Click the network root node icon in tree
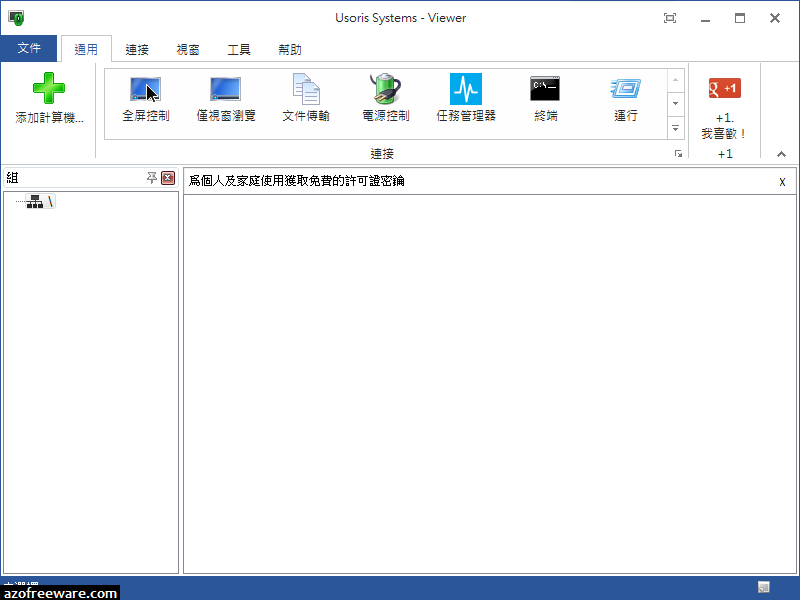Screen dimensions: 800x600 pyautogui.click(x=35, y=202)
